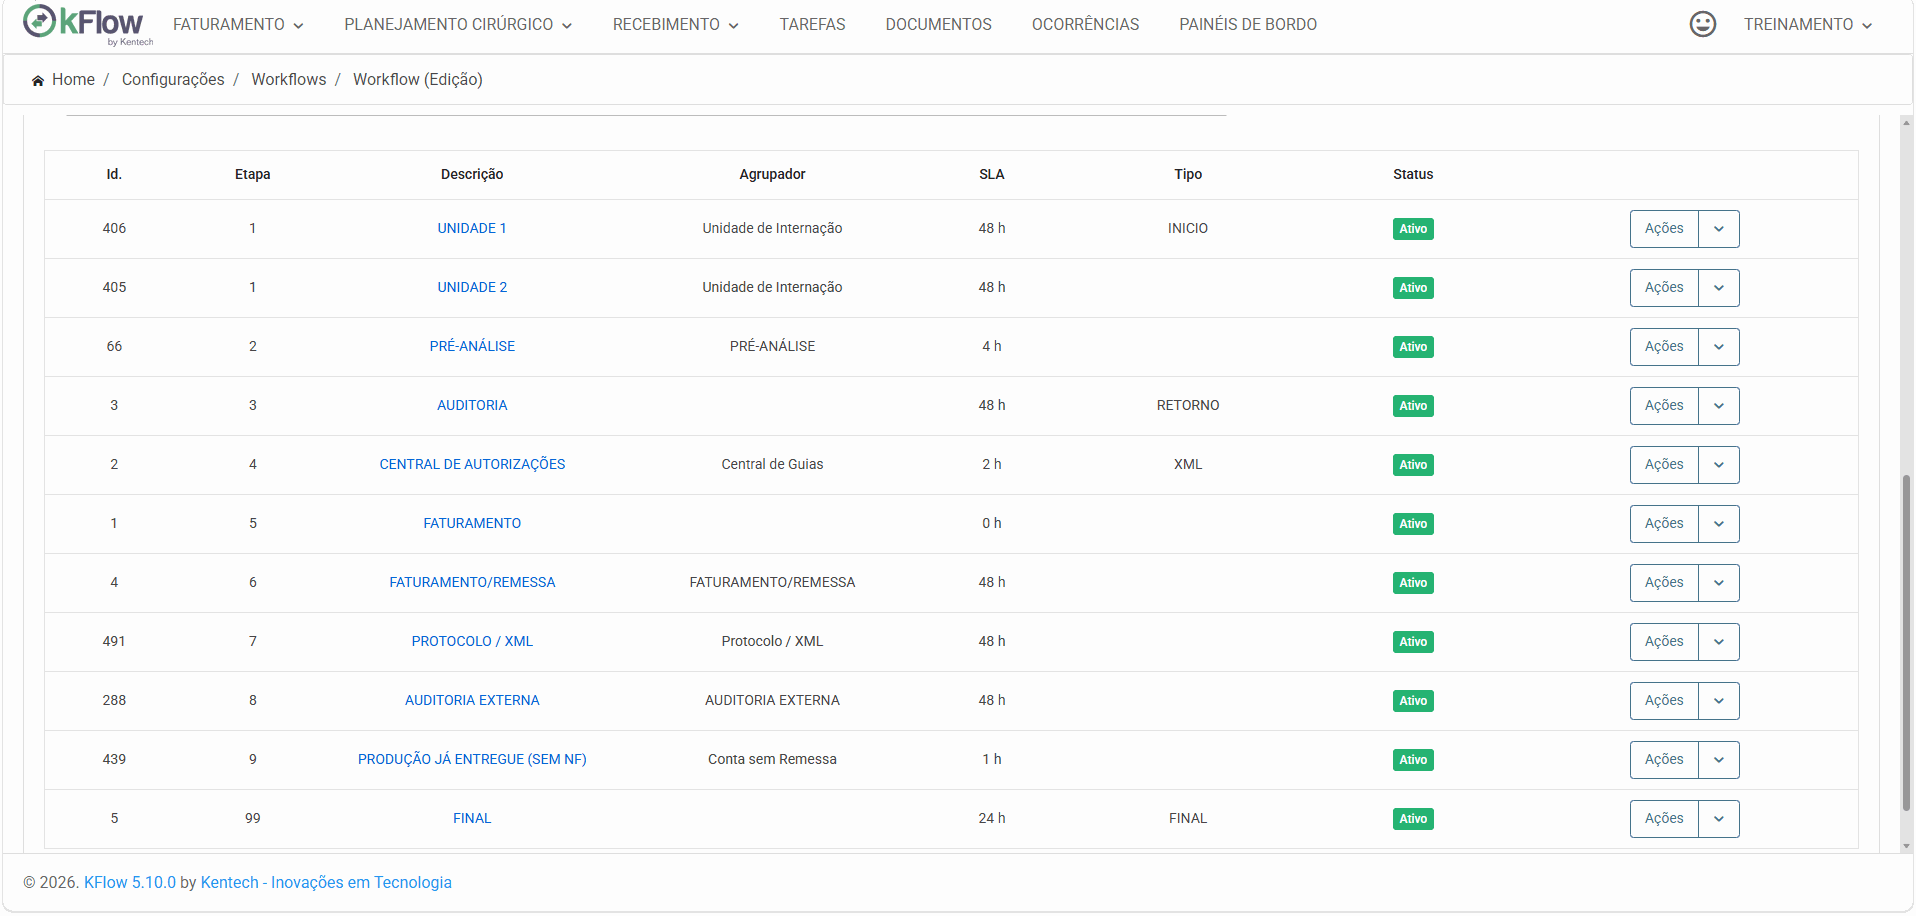
Task: Open PAINÉIS DE BORDO
Action: tap(1247, 24)
